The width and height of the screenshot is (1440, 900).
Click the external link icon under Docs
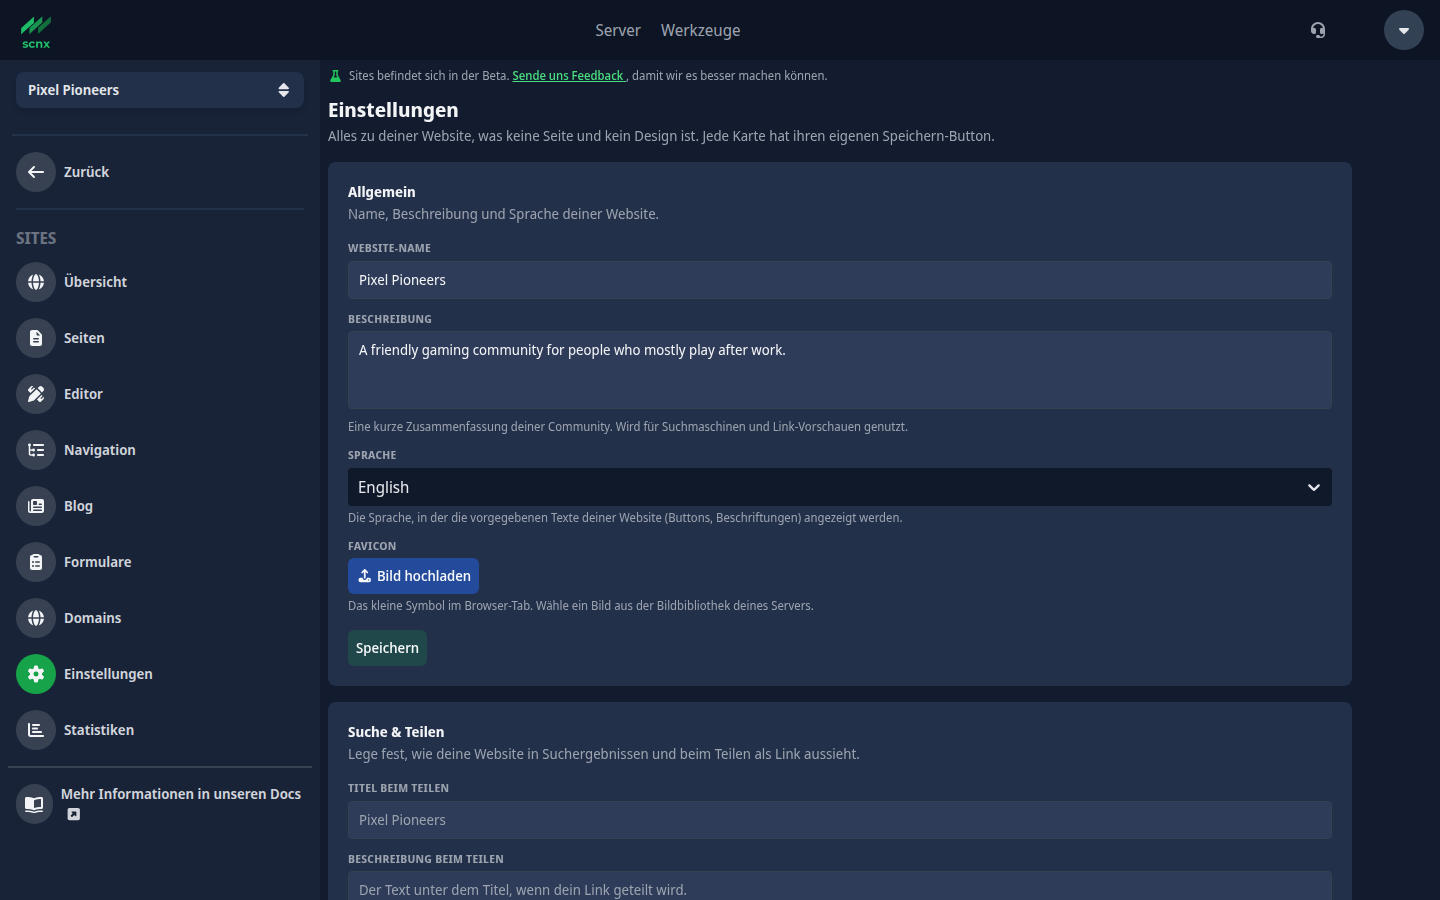(x=74, y=815)
